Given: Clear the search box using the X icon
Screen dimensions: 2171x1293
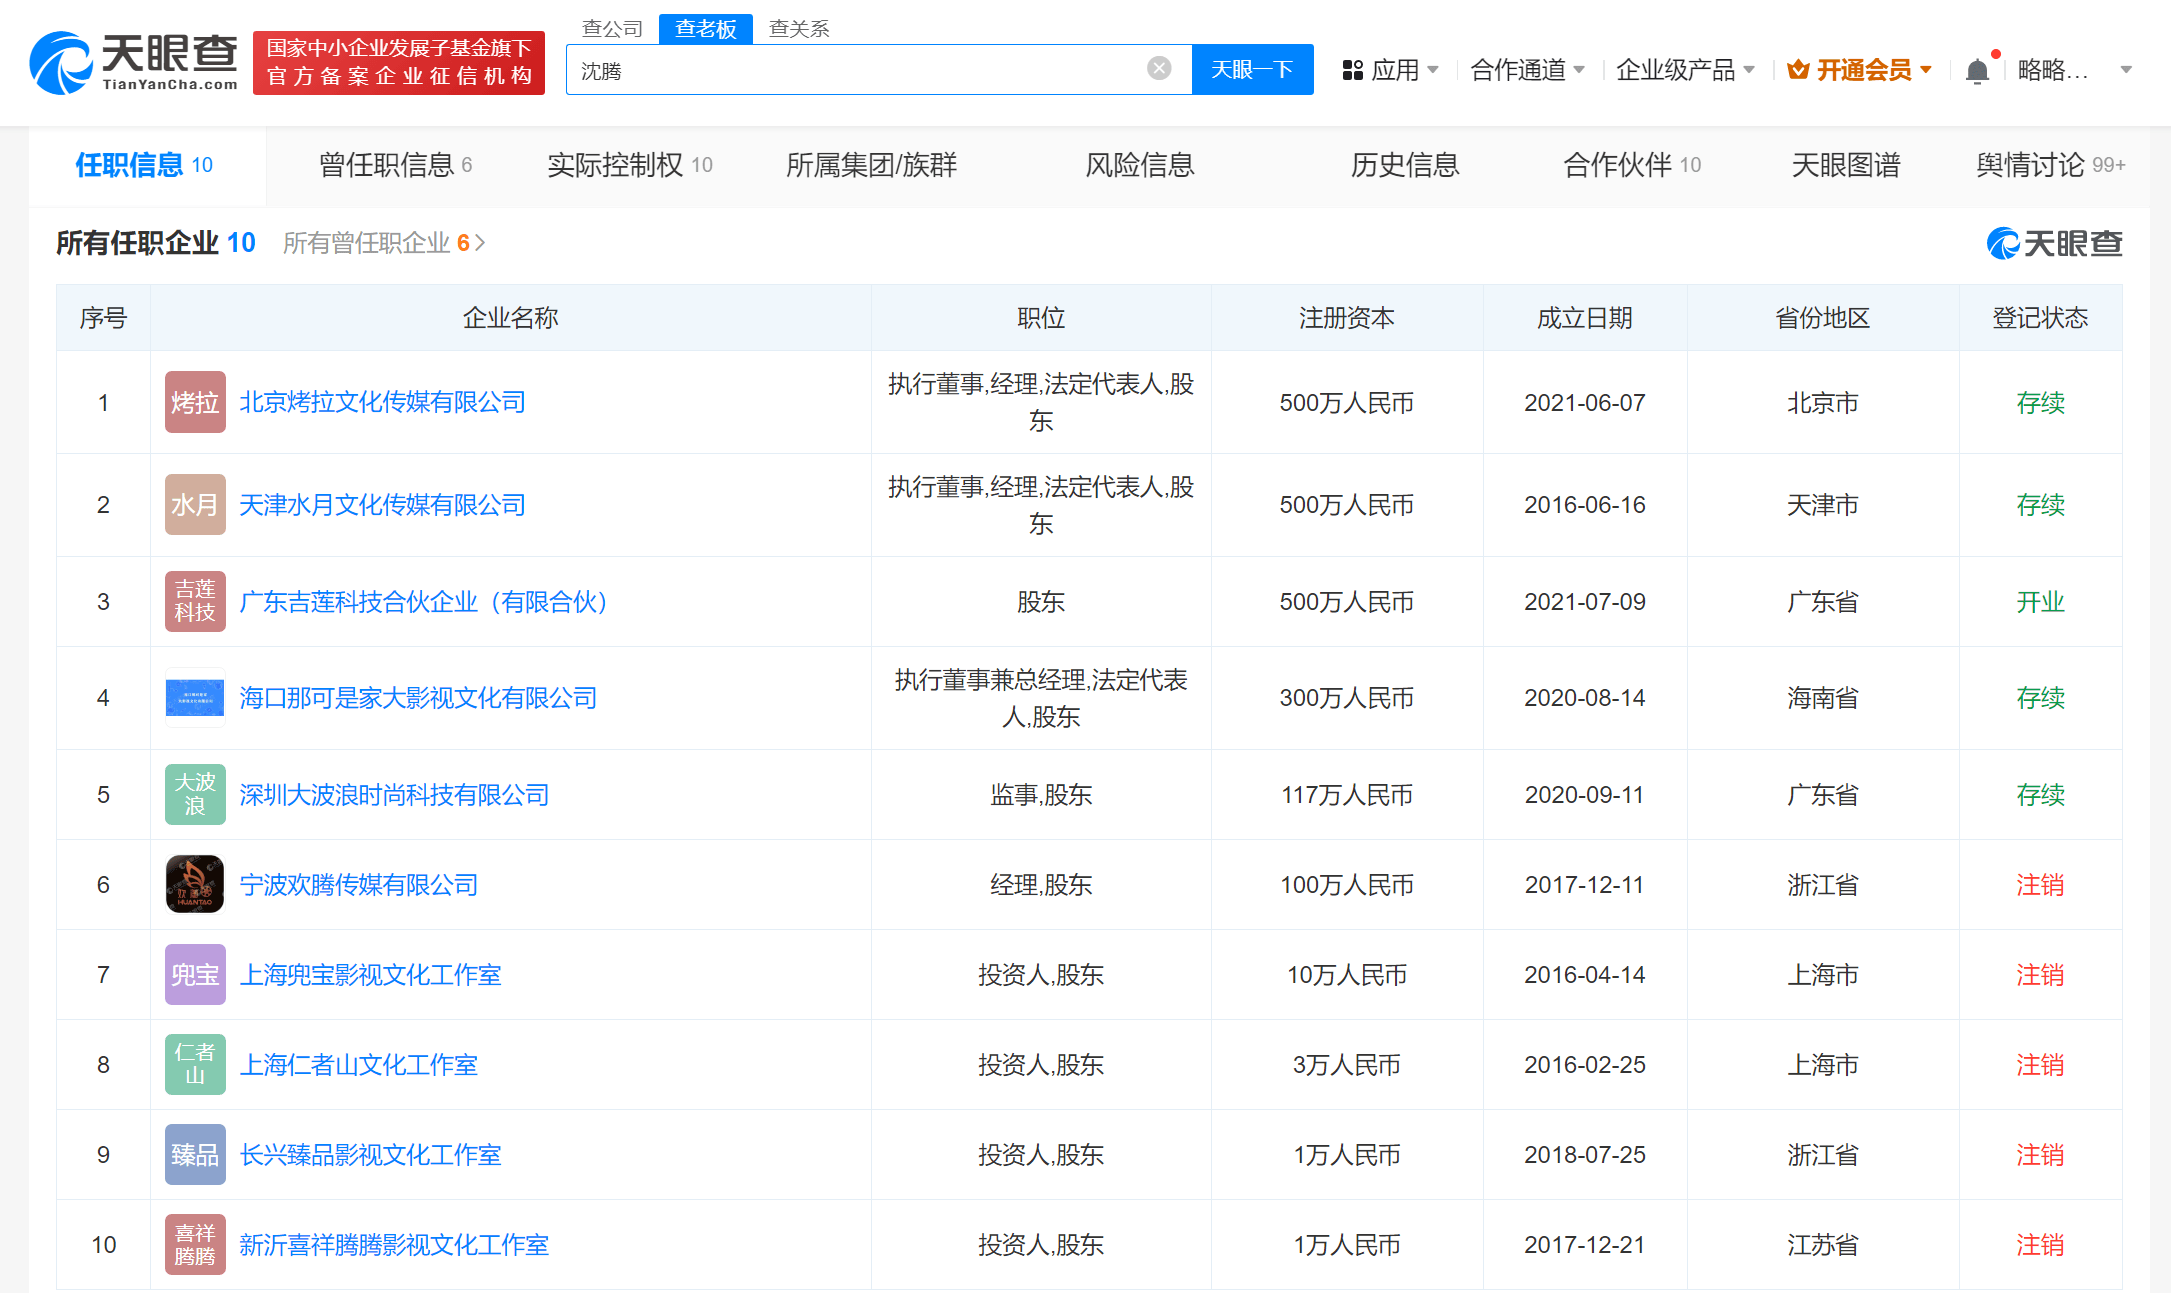Looking at the screenshot, I should (1158, 67).
